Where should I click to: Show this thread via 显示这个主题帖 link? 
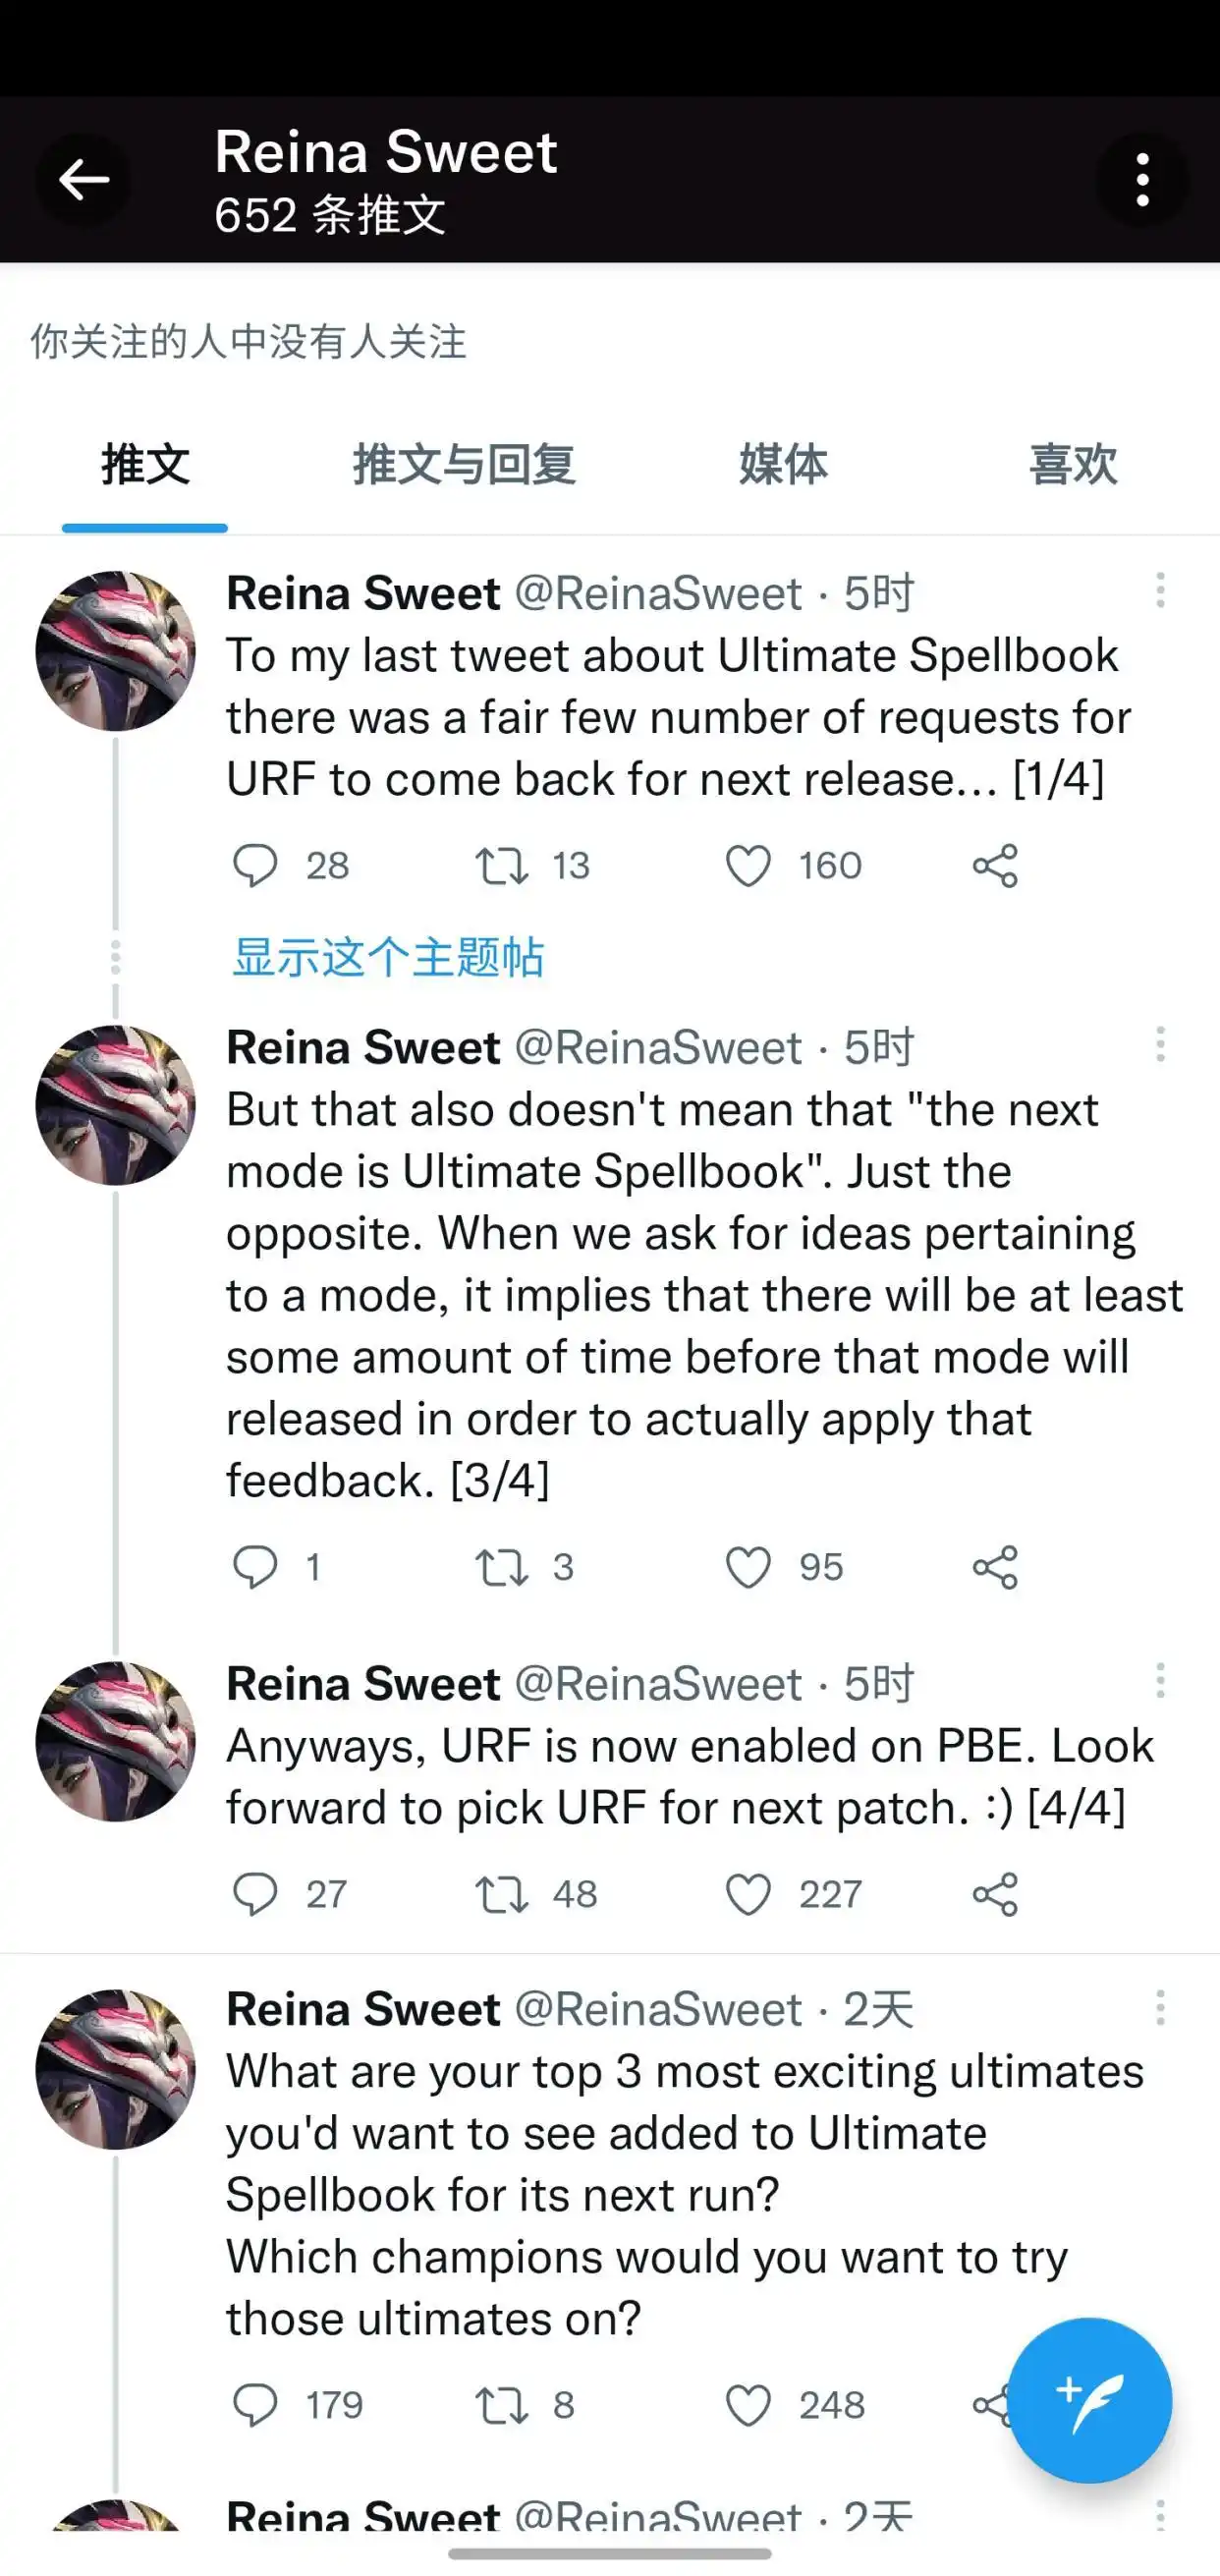(x=388, y=957)
